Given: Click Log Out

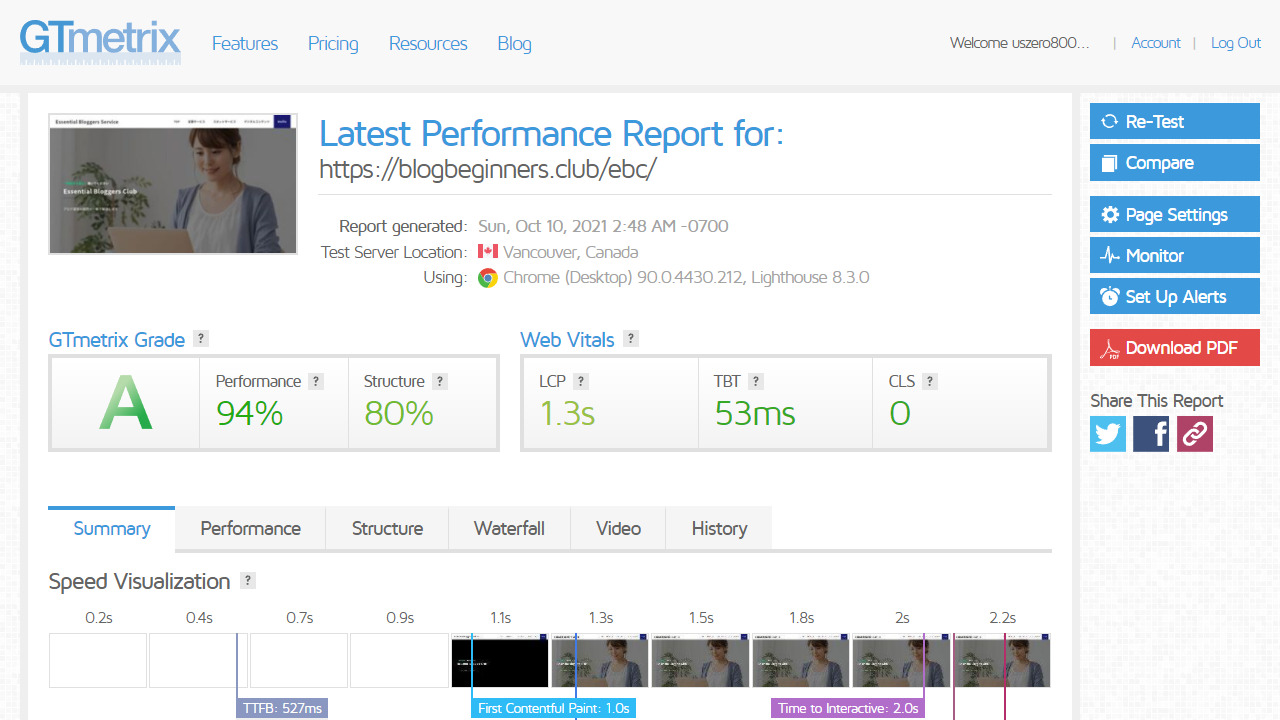Looking at the screenshot, I should click(1236, 43).
